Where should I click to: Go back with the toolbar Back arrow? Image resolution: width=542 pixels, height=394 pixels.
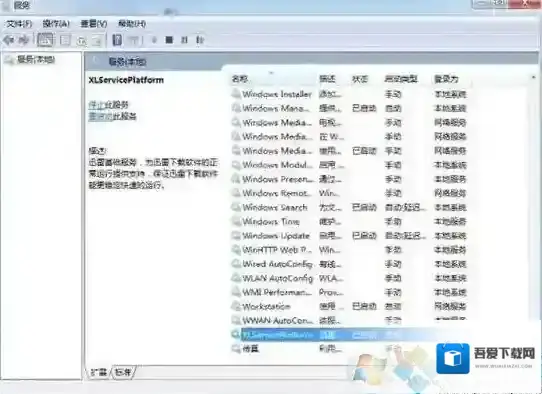pyautogui.click(x=8, y=40)
